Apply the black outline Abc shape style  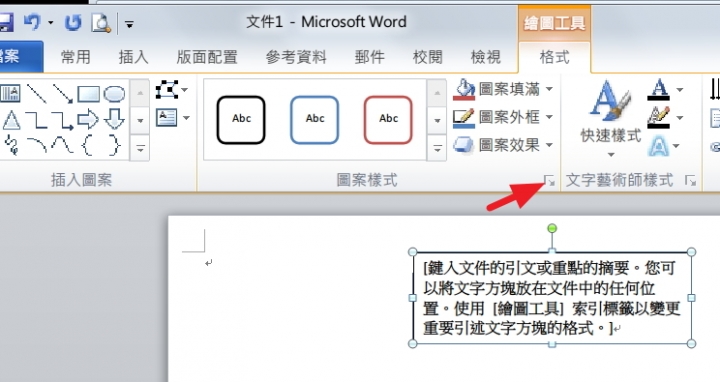(241, 119)
